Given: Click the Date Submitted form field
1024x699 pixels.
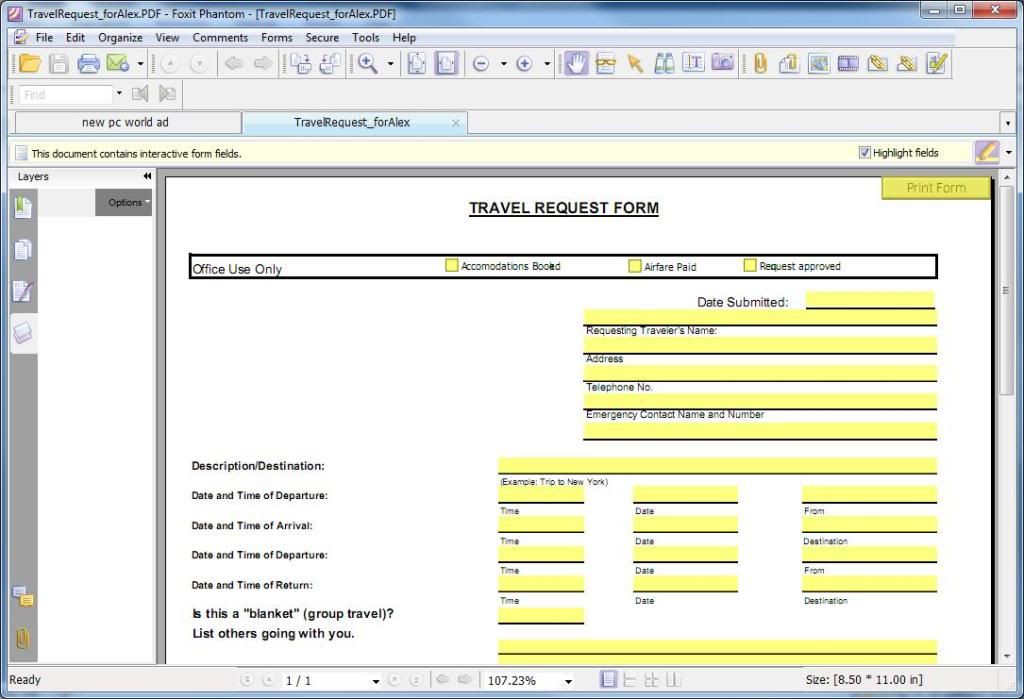Looking at the screenshot, I should [869, 300].
